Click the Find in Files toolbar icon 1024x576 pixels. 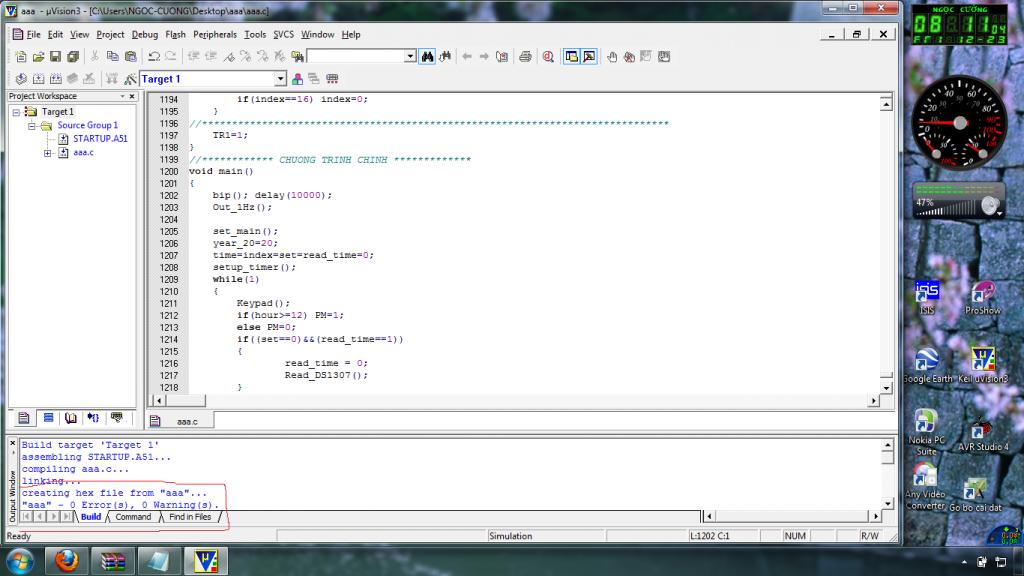point(298,57)
